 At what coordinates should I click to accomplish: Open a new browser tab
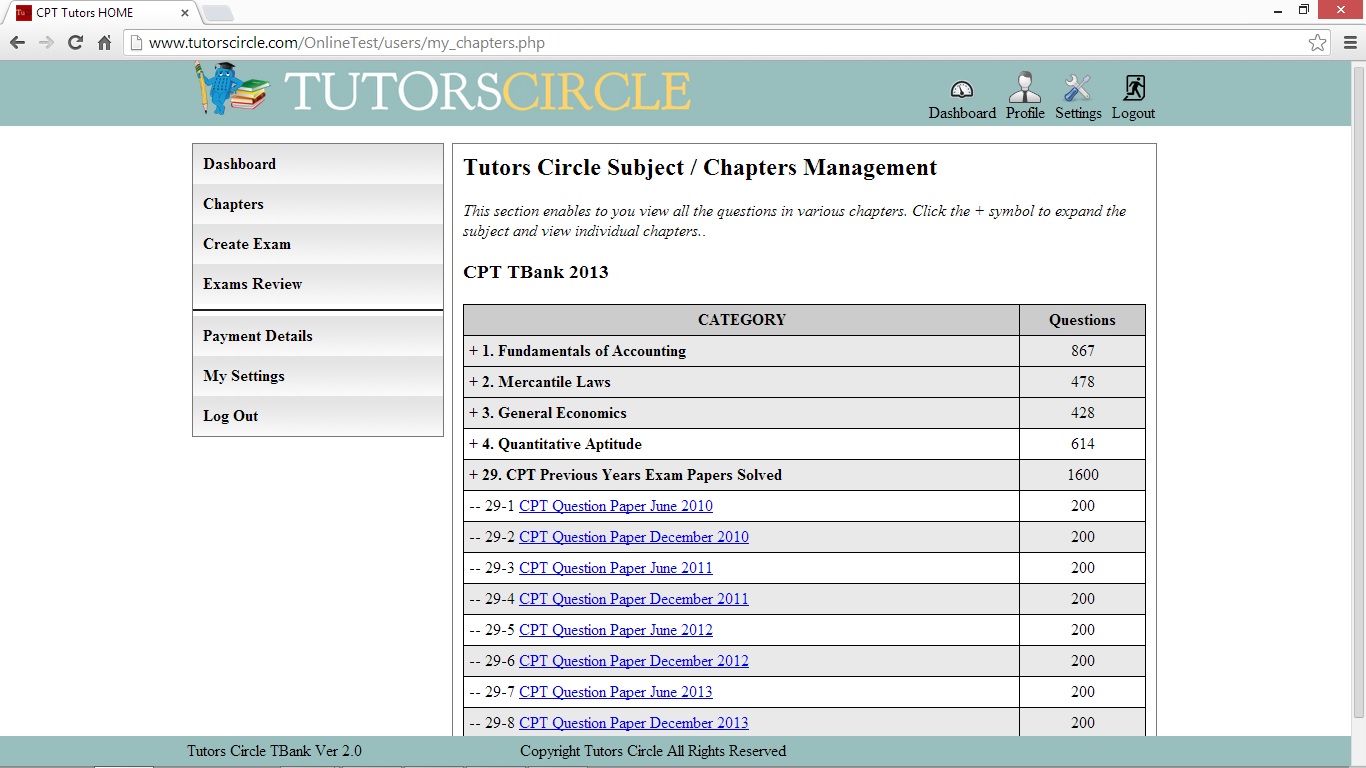[218, 13]
